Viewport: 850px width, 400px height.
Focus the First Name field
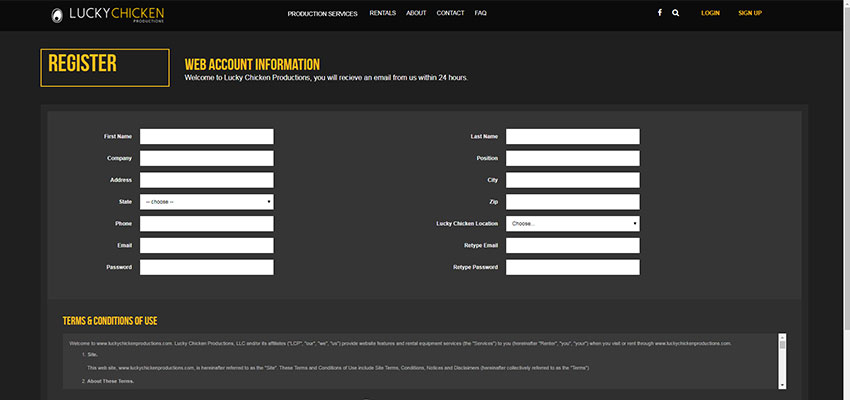[207, 137]
